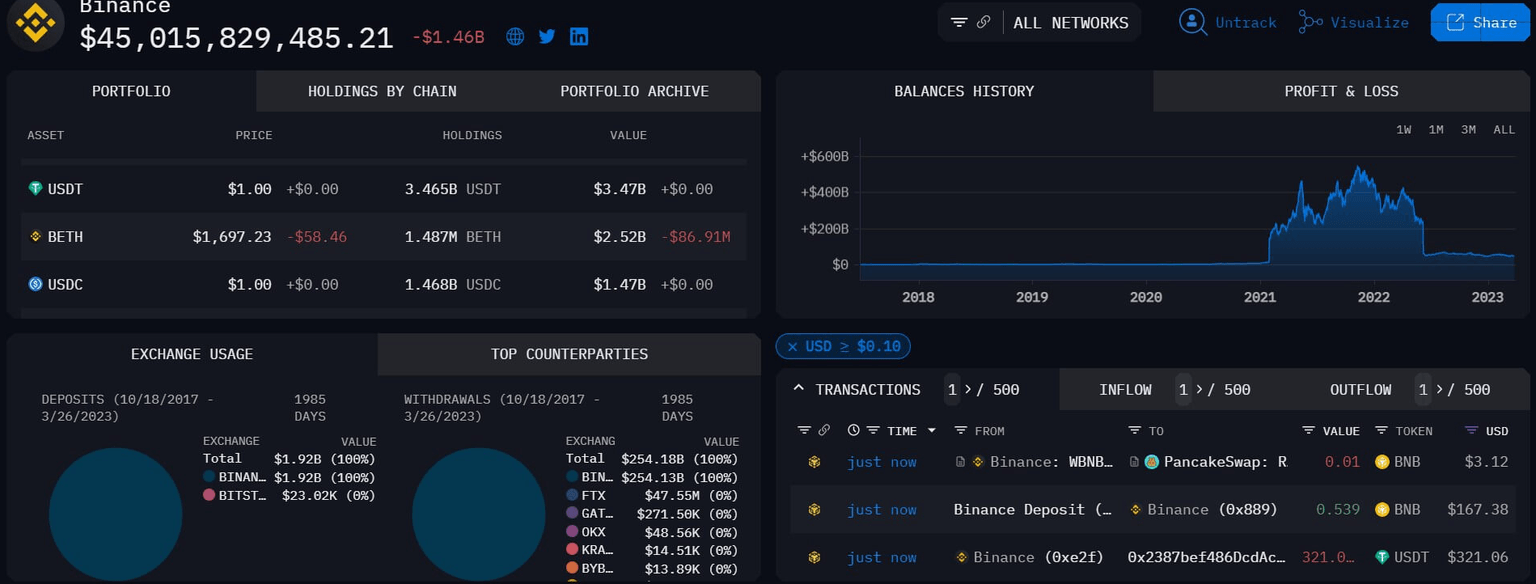Viewport: 1536px width, 584px height.
Task: Remove the USD ≥ $0.10 filter chip
Action: tap(792, 347)
